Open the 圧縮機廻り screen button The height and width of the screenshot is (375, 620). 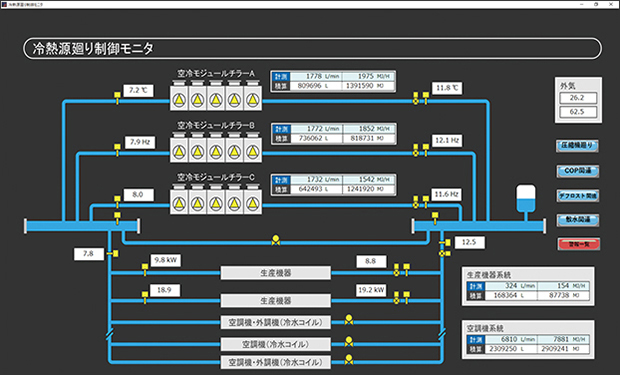[577, 146]
